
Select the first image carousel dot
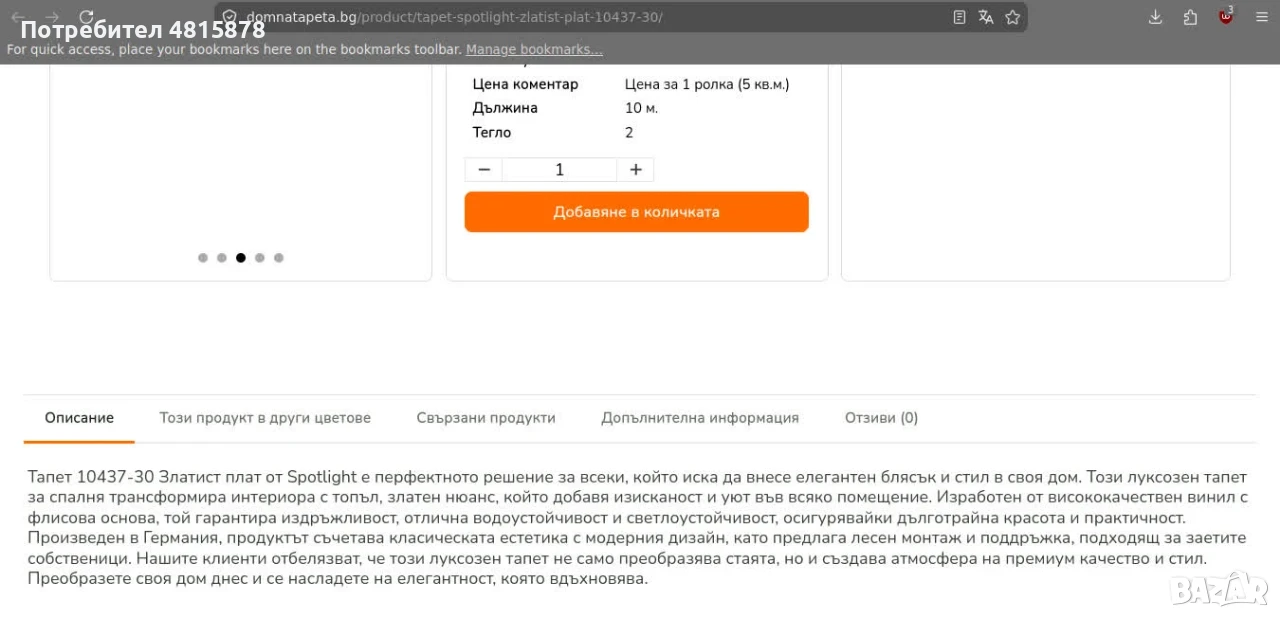[203, 258]
